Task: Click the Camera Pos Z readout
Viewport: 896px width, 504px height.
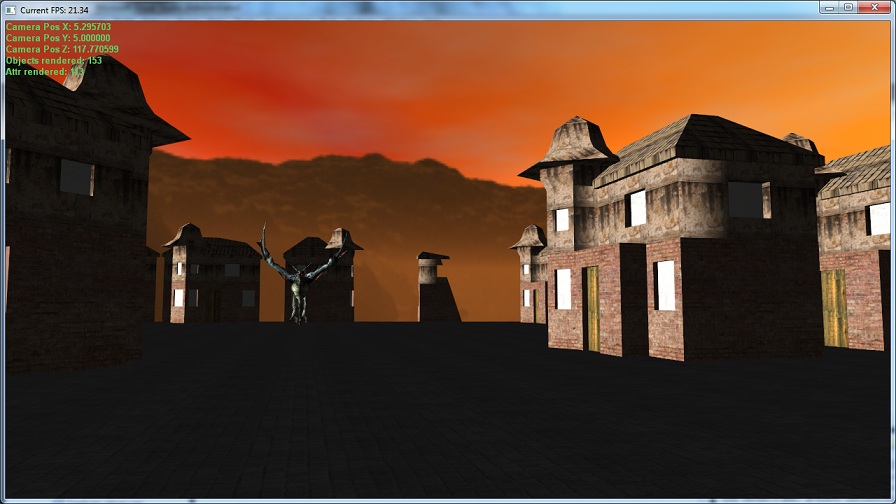Action: click(62, 49)
